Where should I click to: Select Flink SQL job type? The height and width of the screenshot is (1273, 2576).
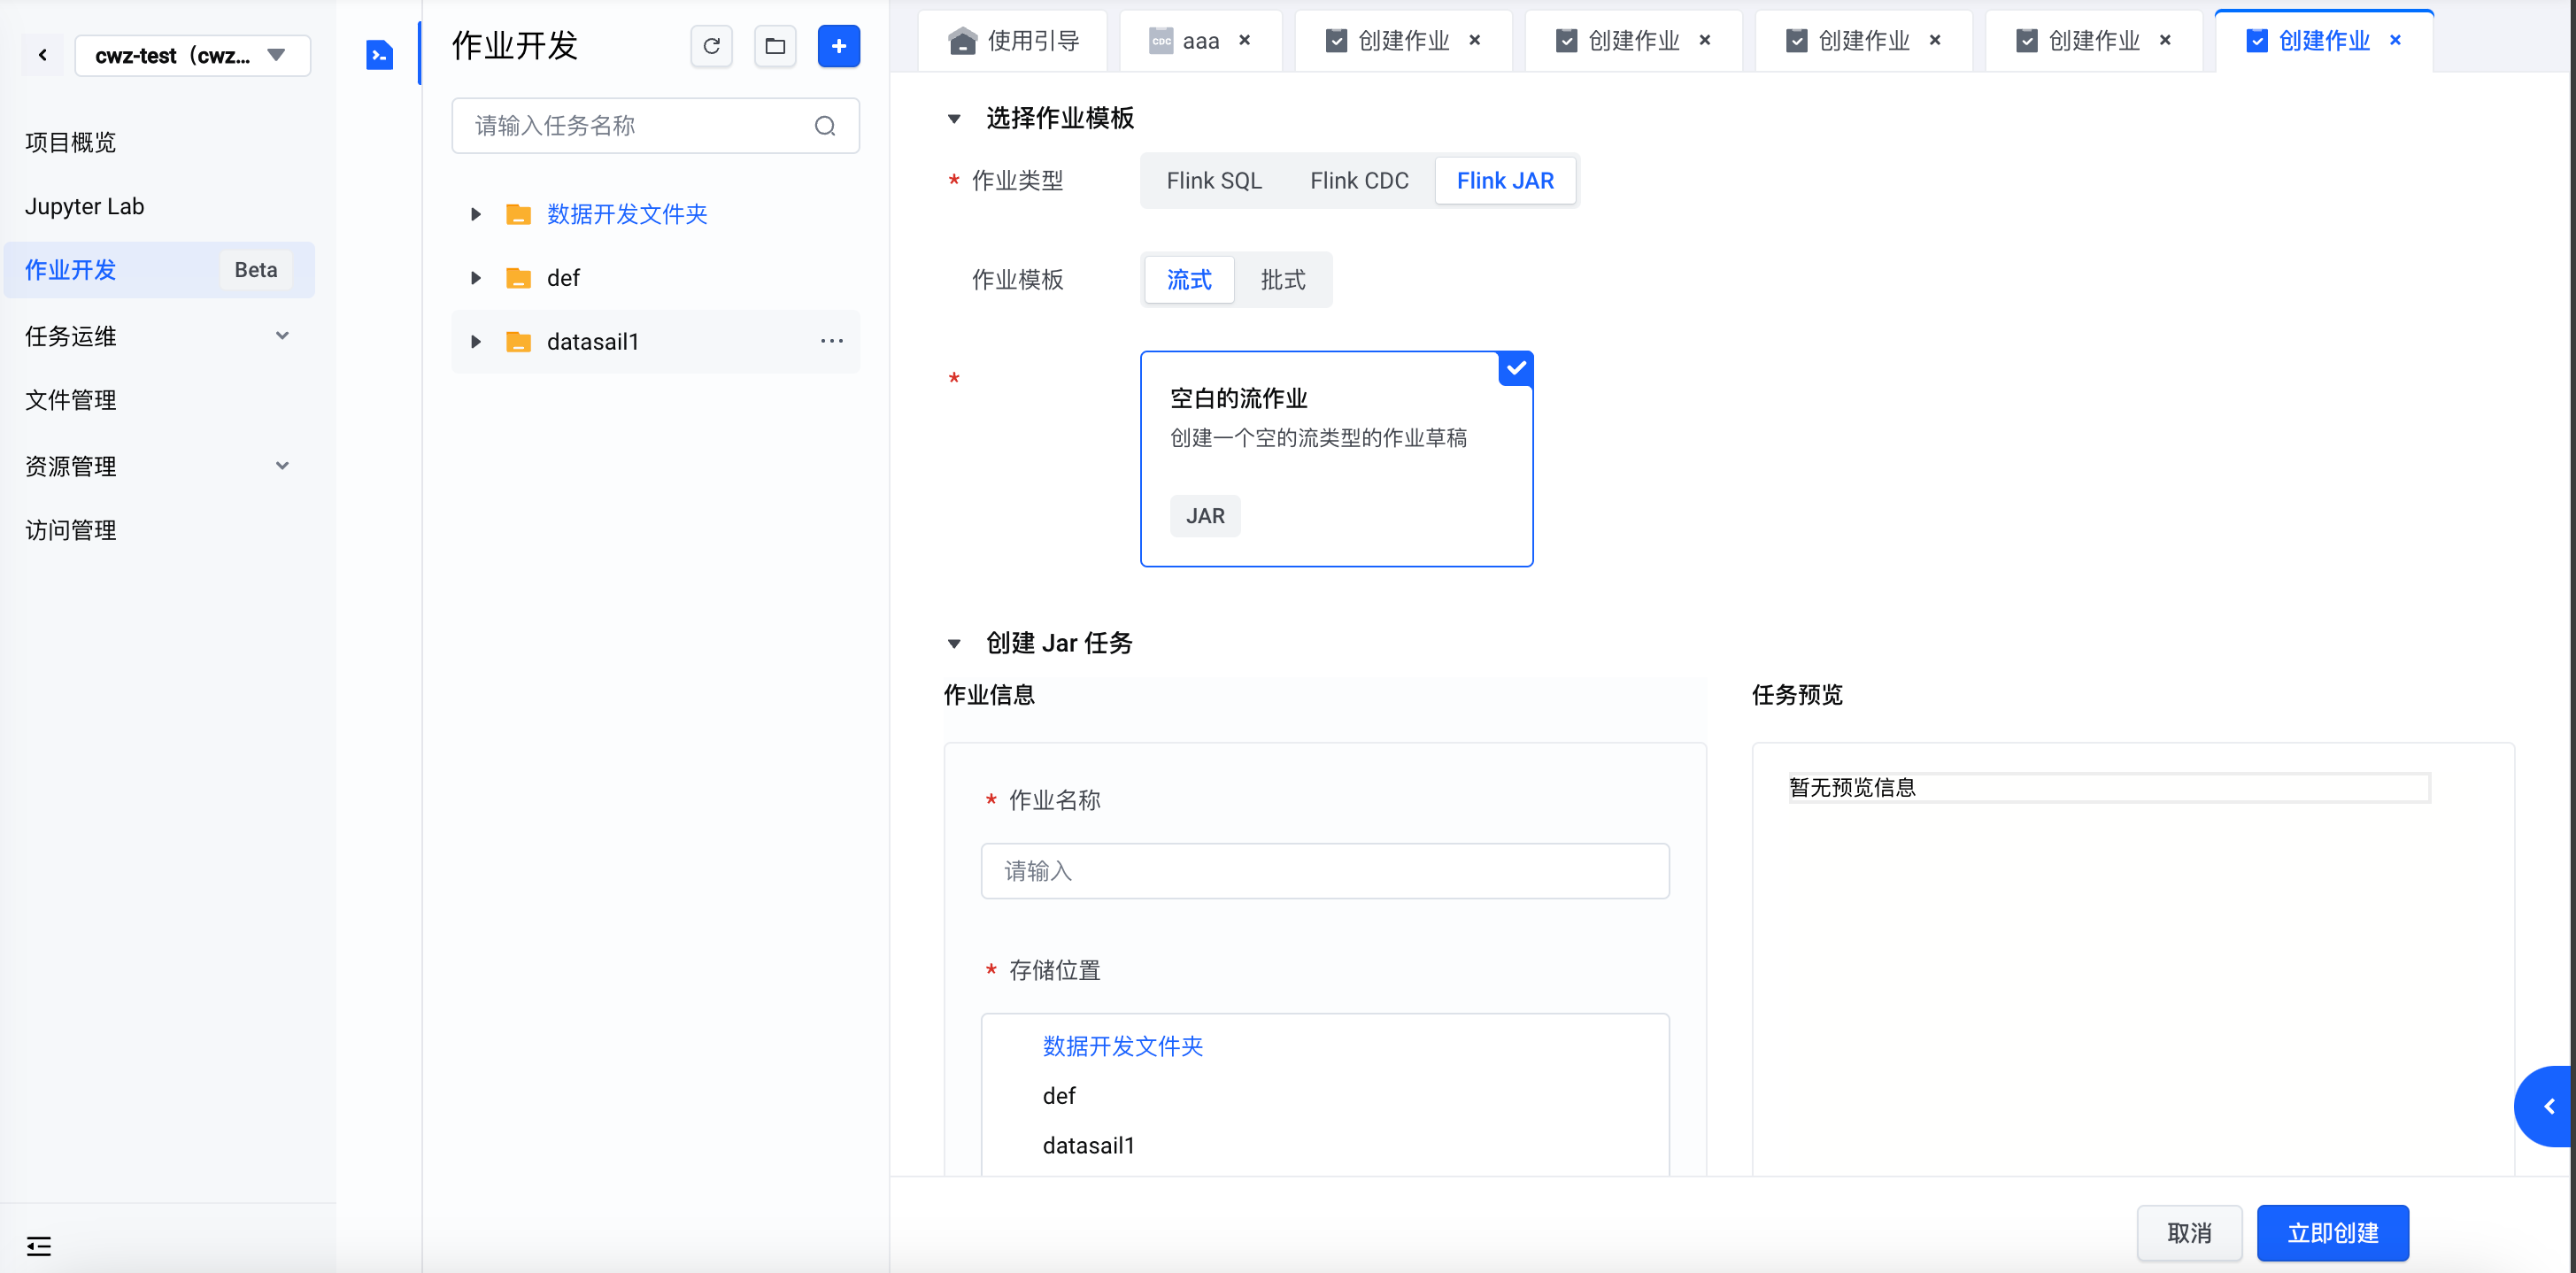click(1214, 181)
